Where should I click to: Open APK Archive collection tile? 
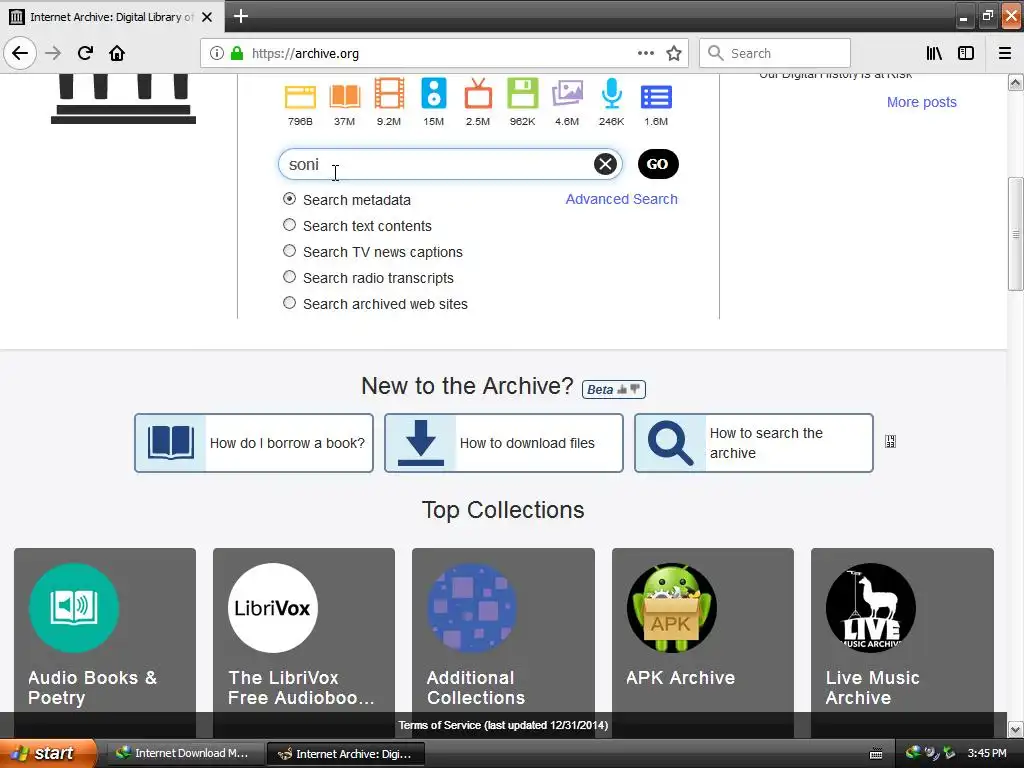(x=703, y=643)
